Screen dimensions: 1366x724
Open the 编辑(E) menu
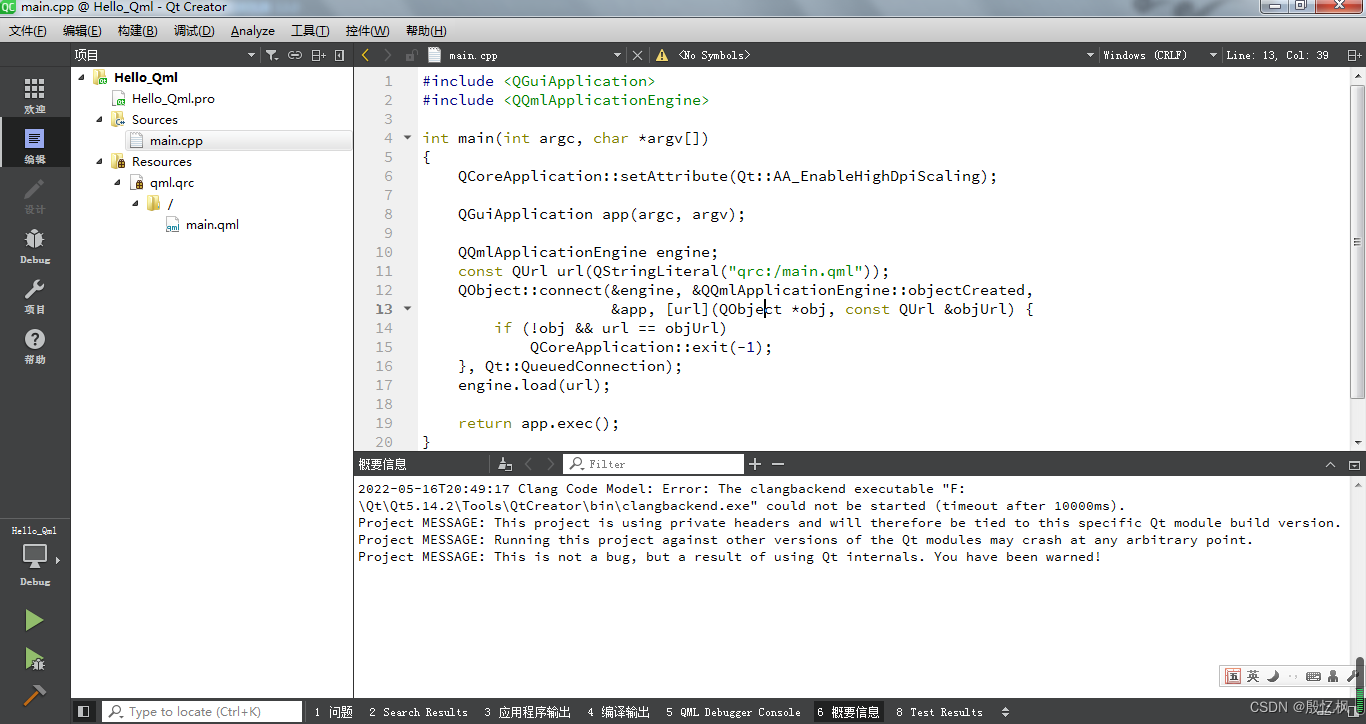[82, 31]
